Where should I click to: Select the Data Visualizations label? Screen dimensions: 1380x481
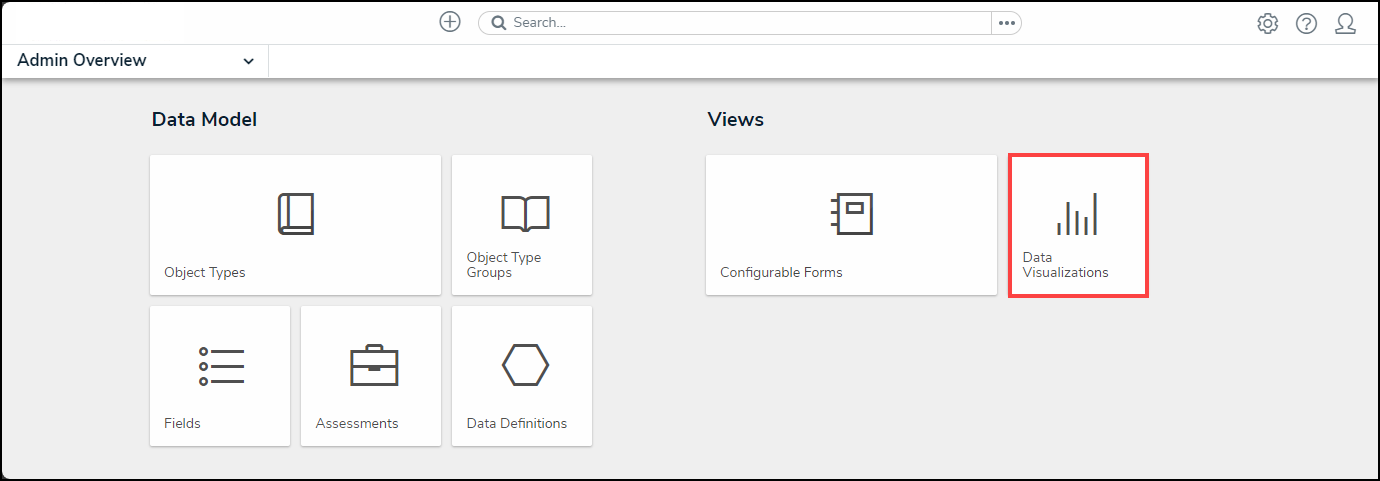pyautogui.click(x=1065, y=265)
